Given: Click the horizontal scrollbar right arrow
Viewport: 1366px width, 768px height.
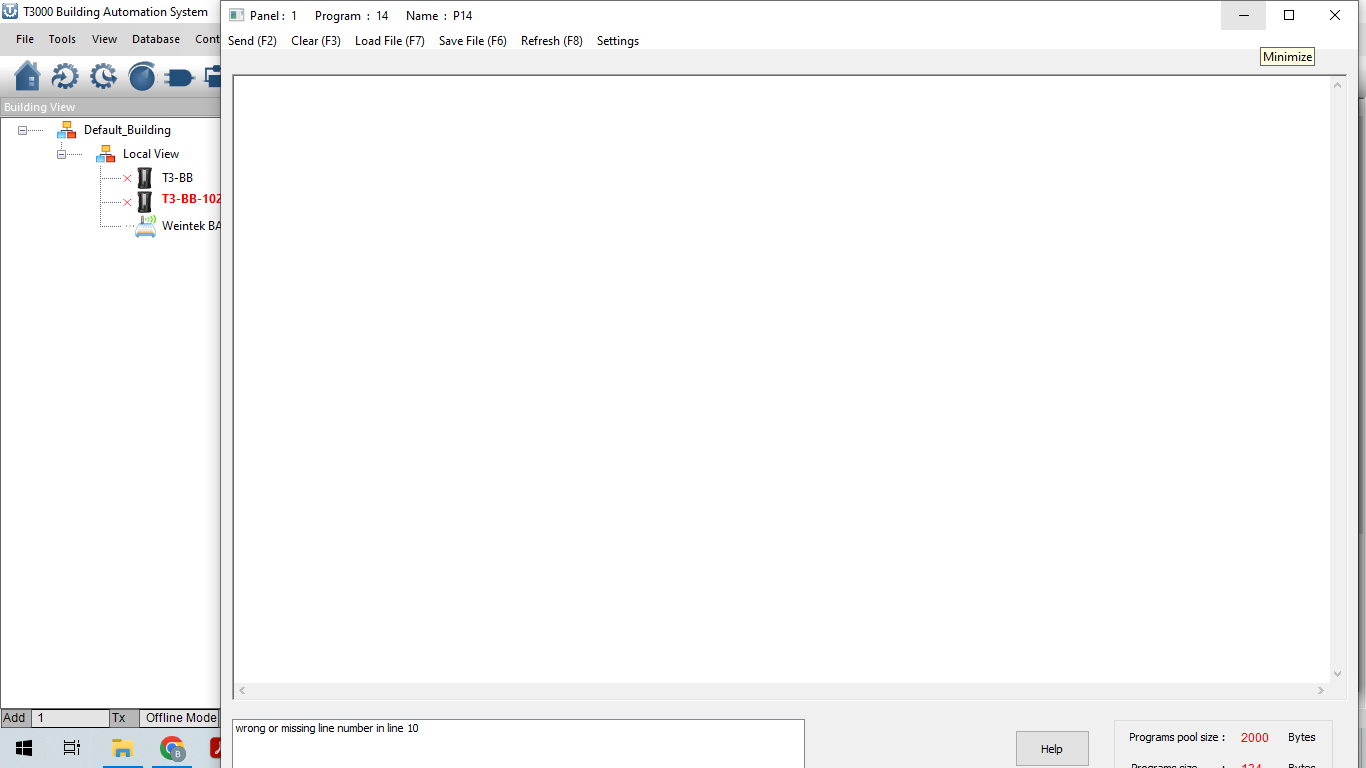Looking at the screenshot, I should tap(1320, 690).
